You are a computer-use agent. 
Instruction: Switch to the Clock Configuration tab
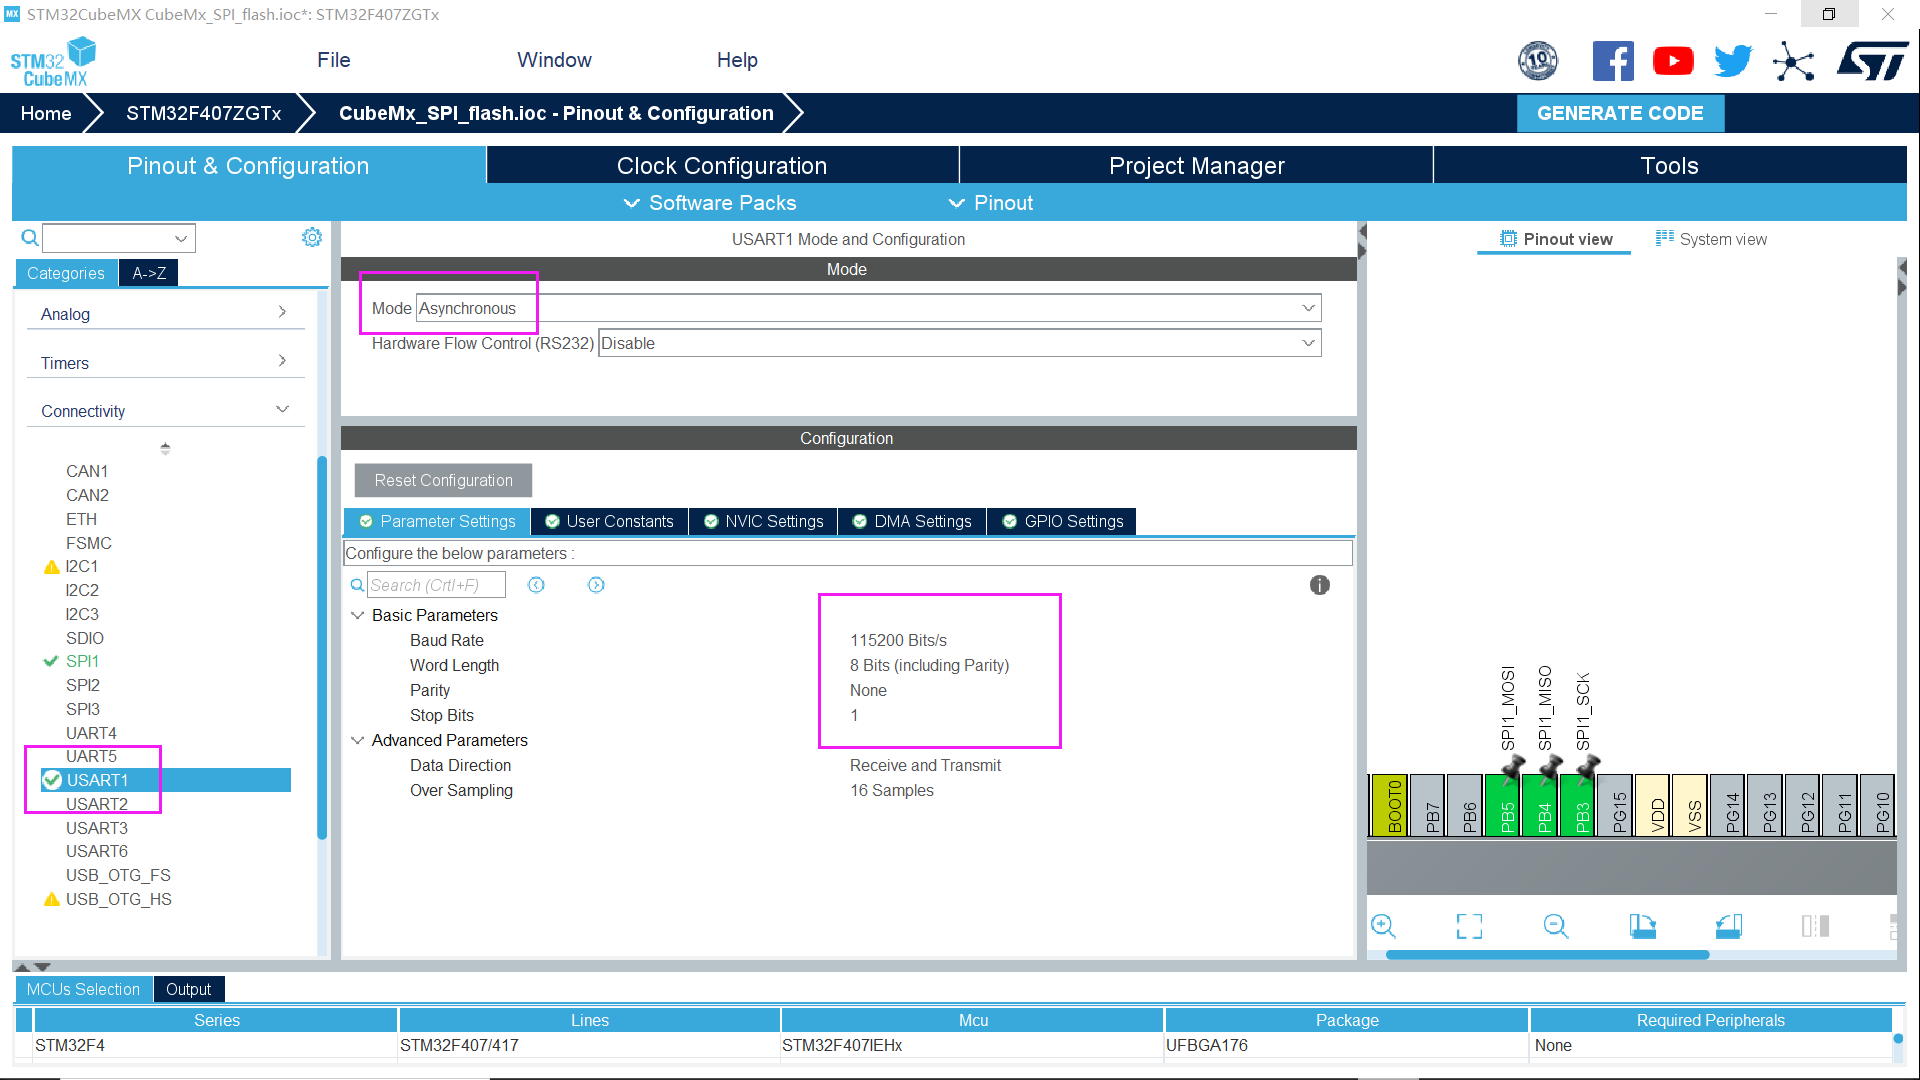721,166
